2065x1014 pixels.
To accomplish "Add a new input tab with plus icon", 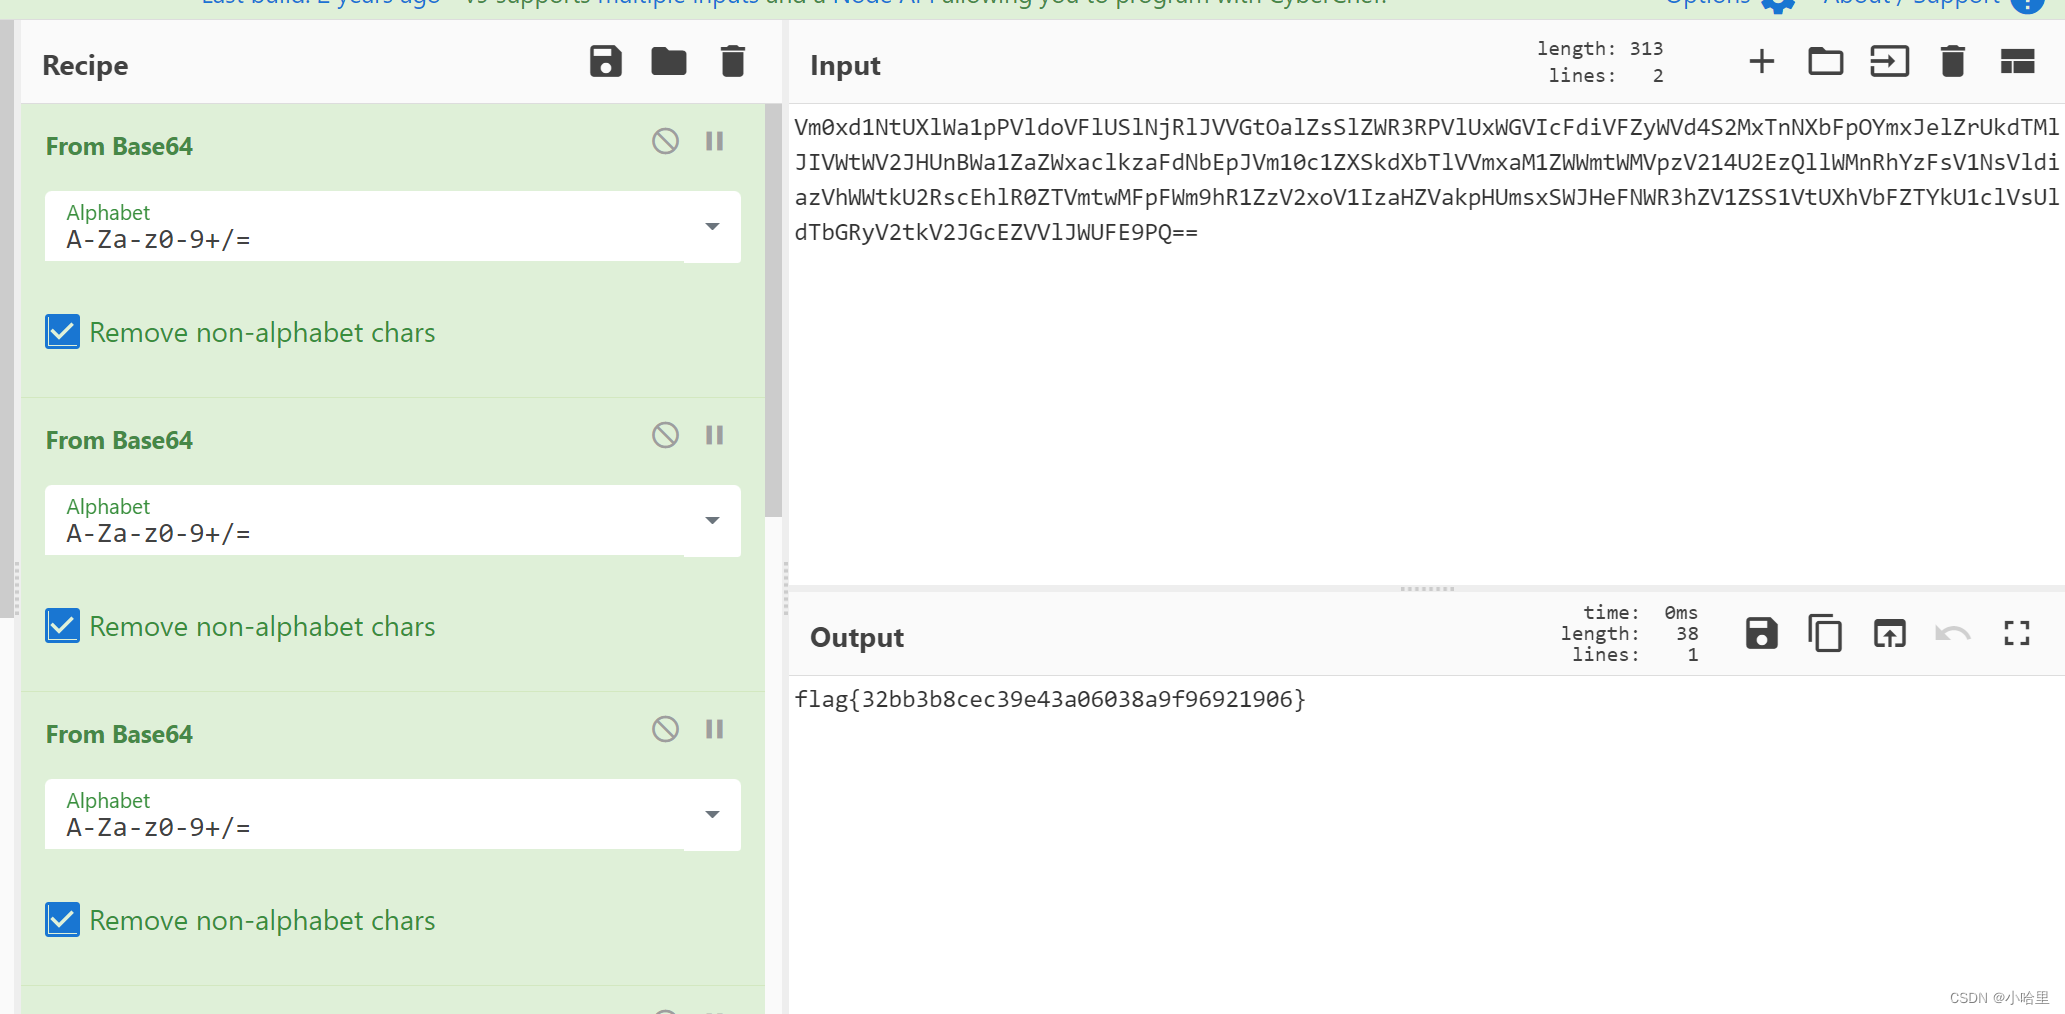I will coord(1762,62).
